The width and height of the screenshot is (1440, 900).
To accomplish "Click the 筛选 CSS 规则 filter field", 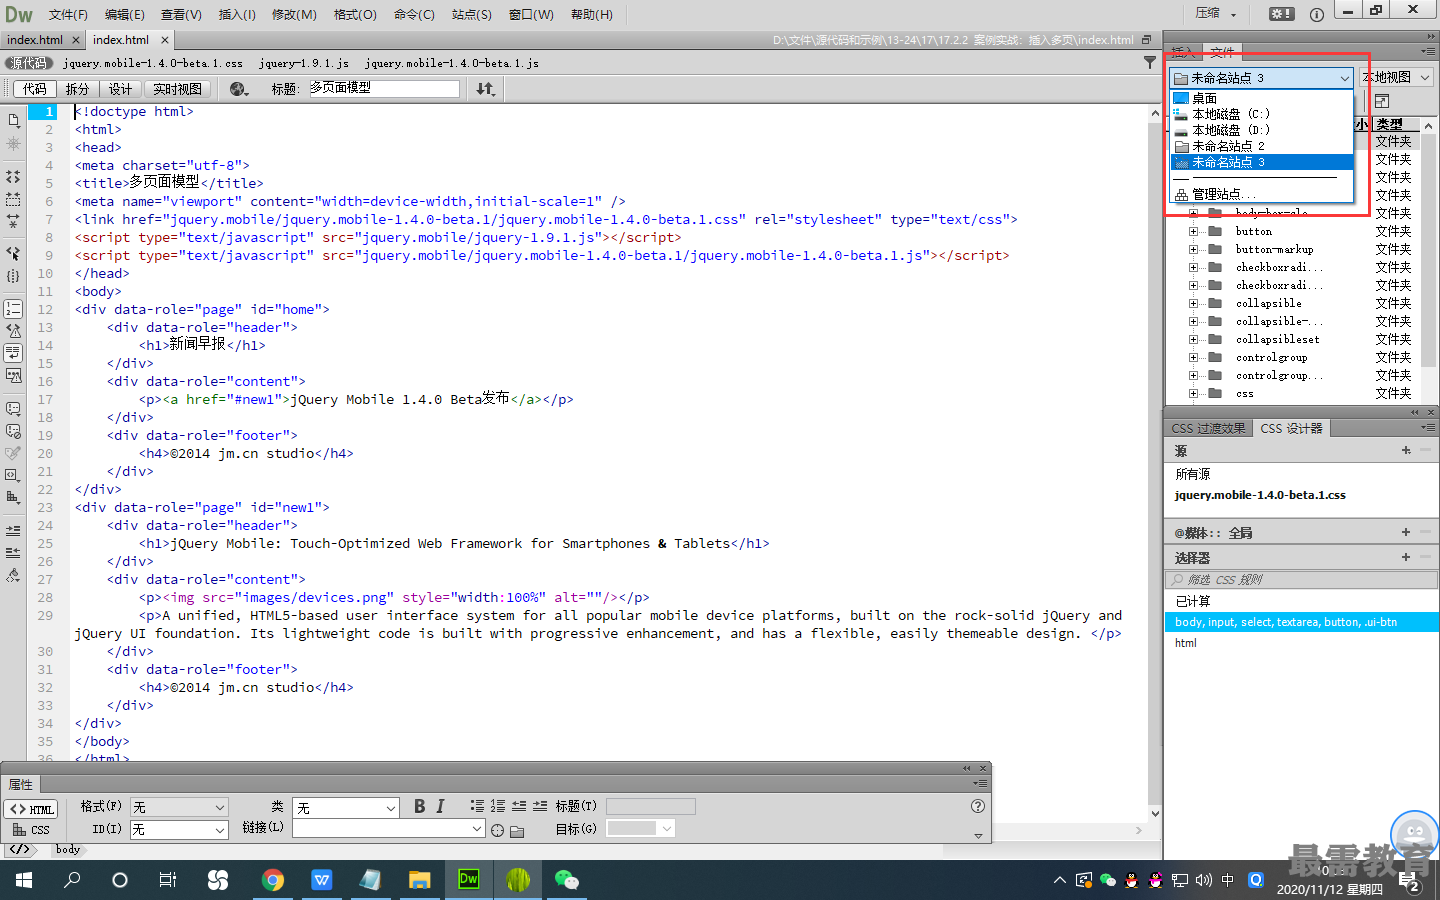I will pyautogui.click(x=1301, y=579).
